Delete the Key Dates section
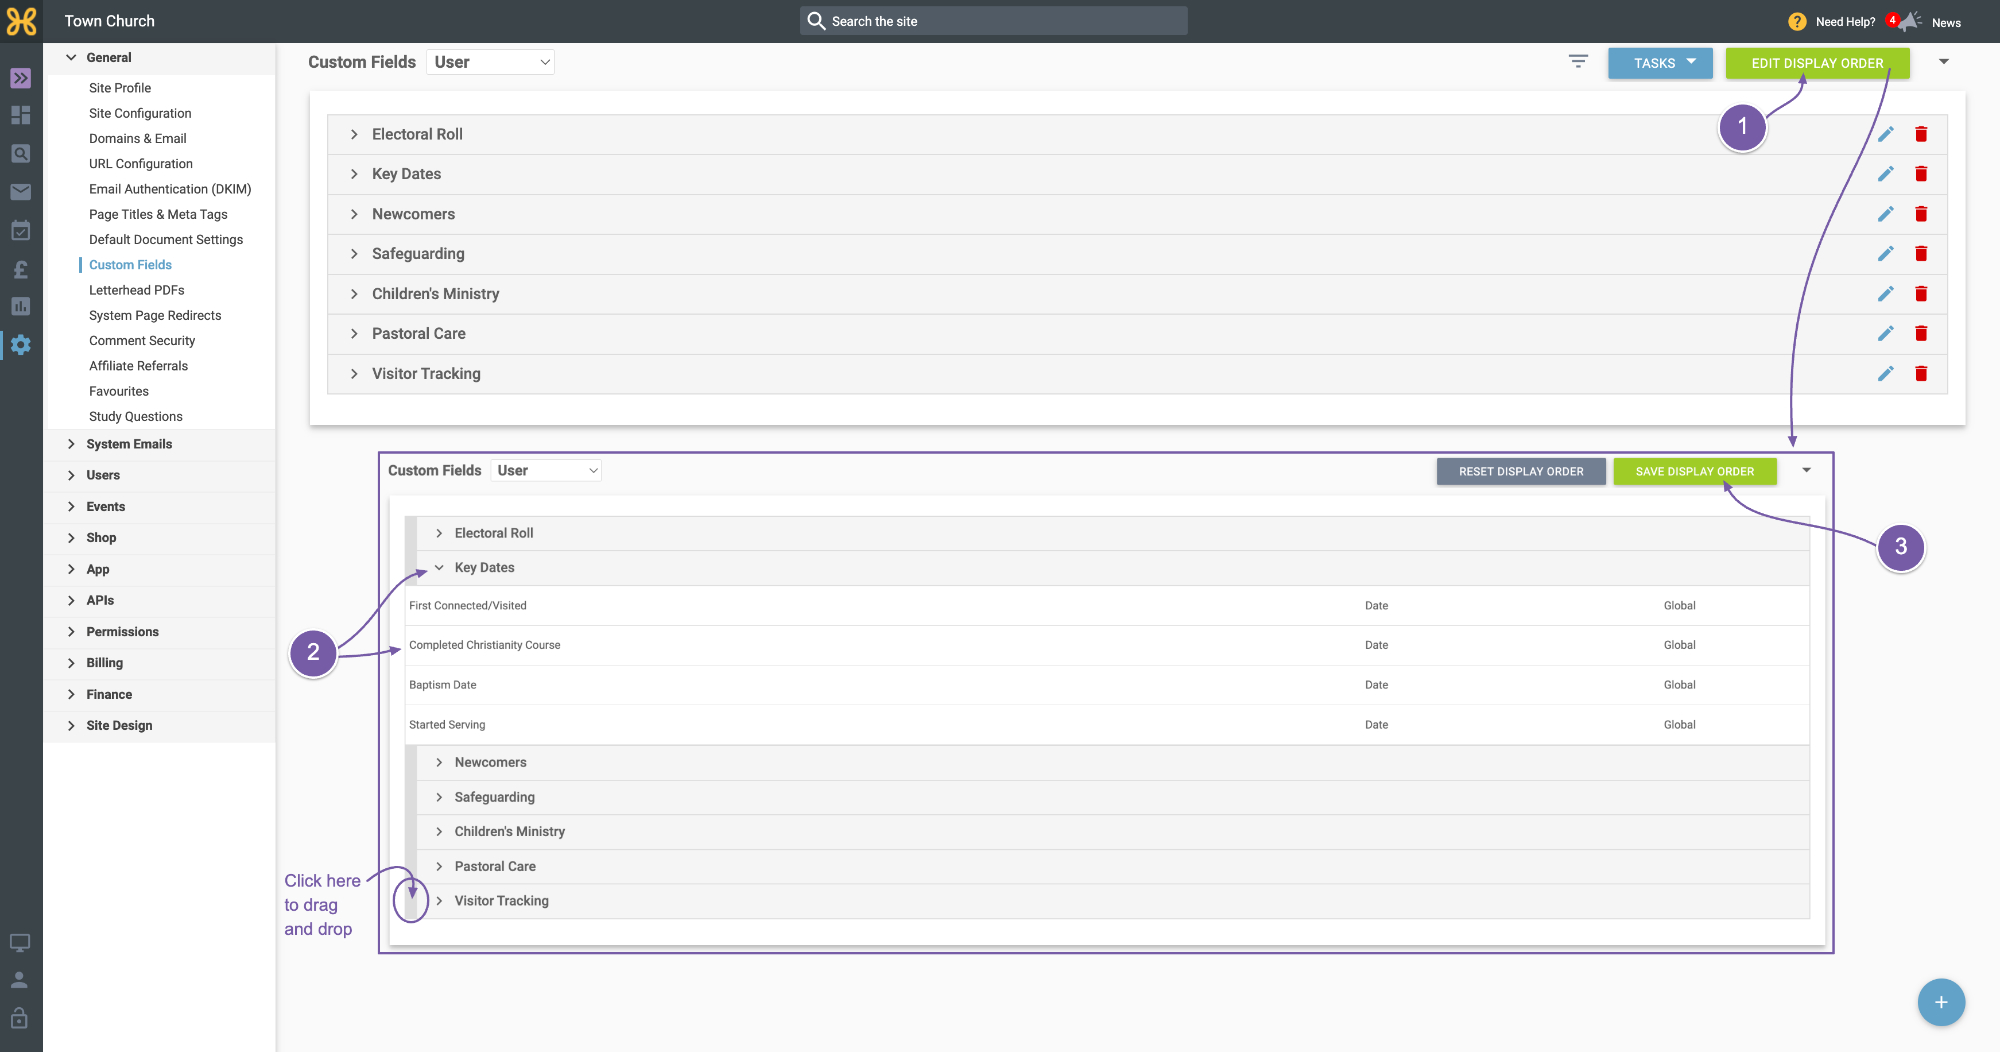 pyautogui.click(x=1921, y=174)
